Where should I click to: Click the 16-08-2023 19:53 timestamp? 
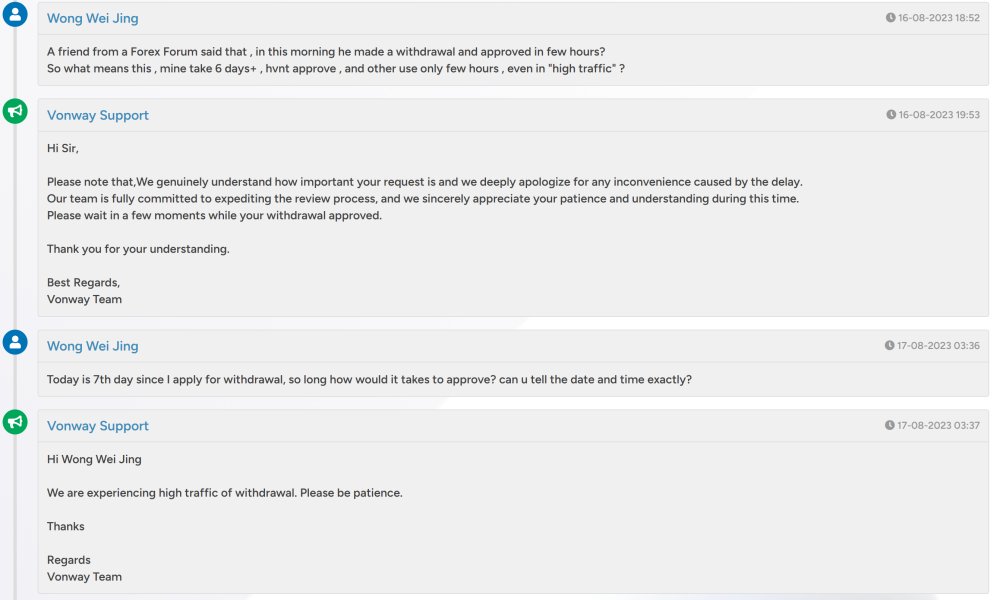click(x=939, y=115)
